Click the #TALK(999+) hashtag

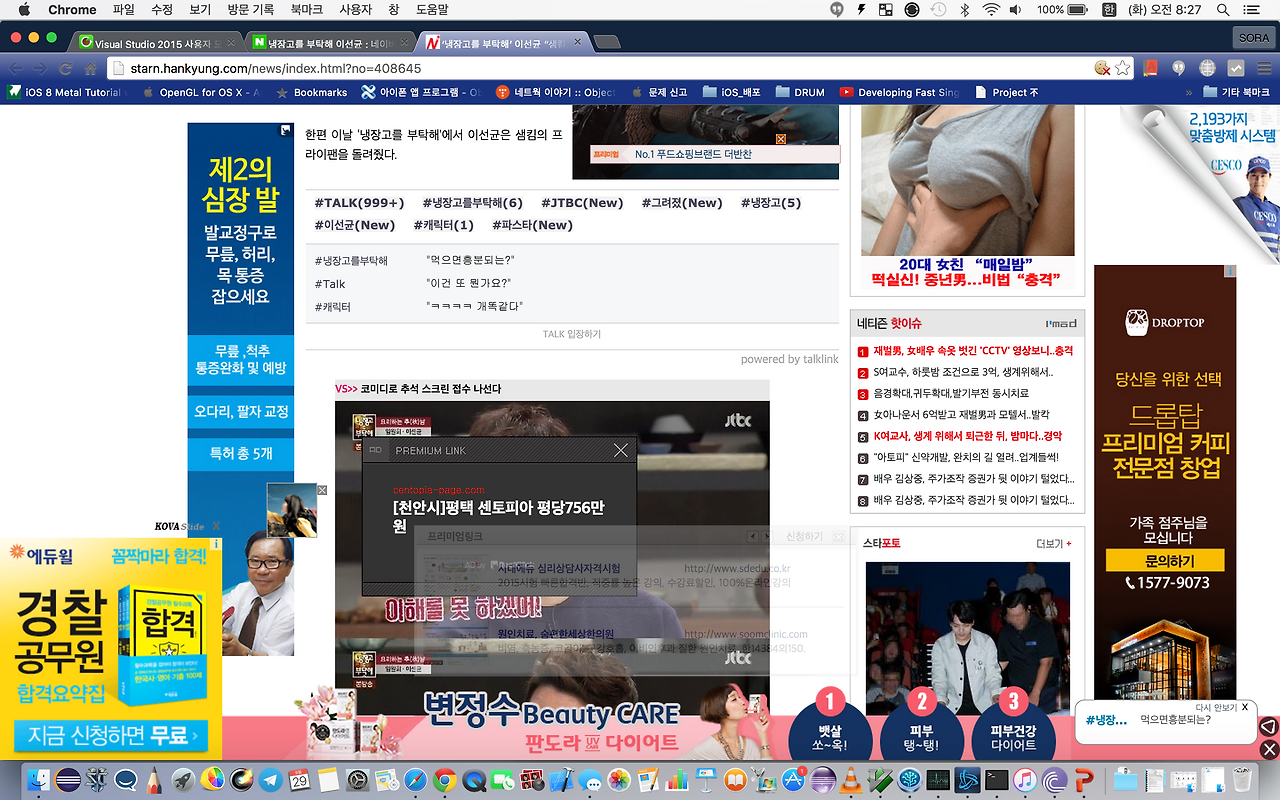[359, 203]
